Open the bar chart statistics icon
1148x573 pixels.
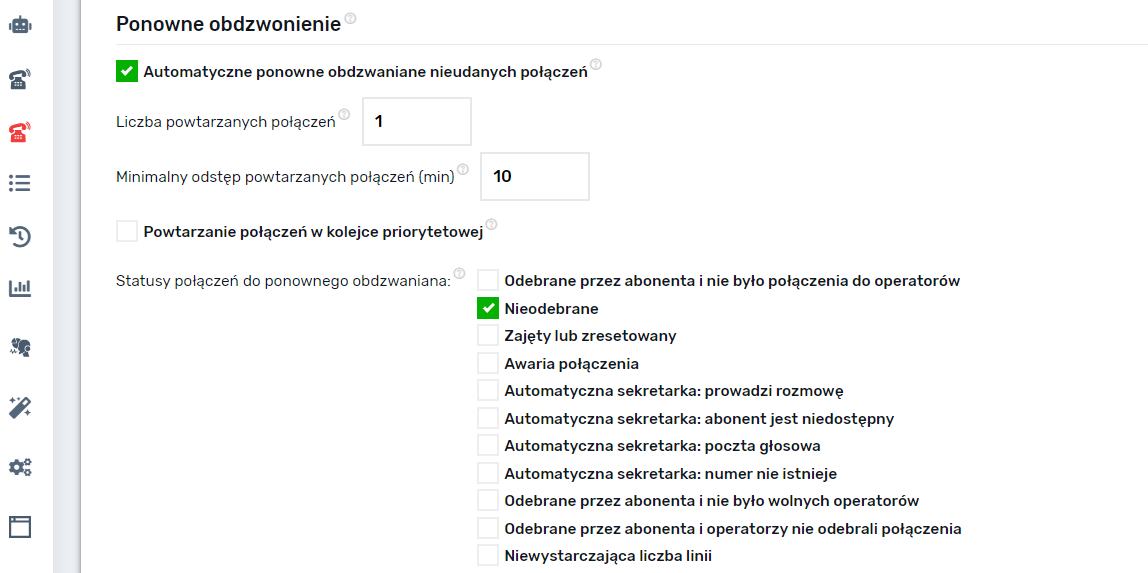(x=20, y=289)
